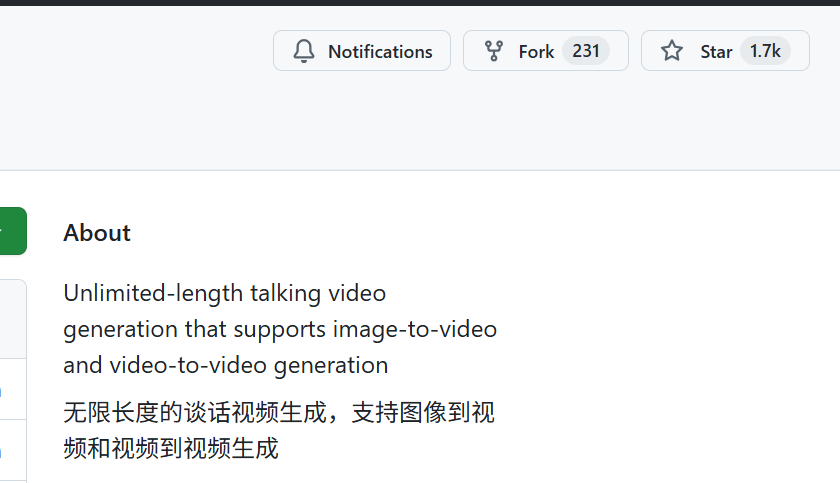Click the Fork text label
Viewport: 840px width, 483px height.
coord(536,52)
